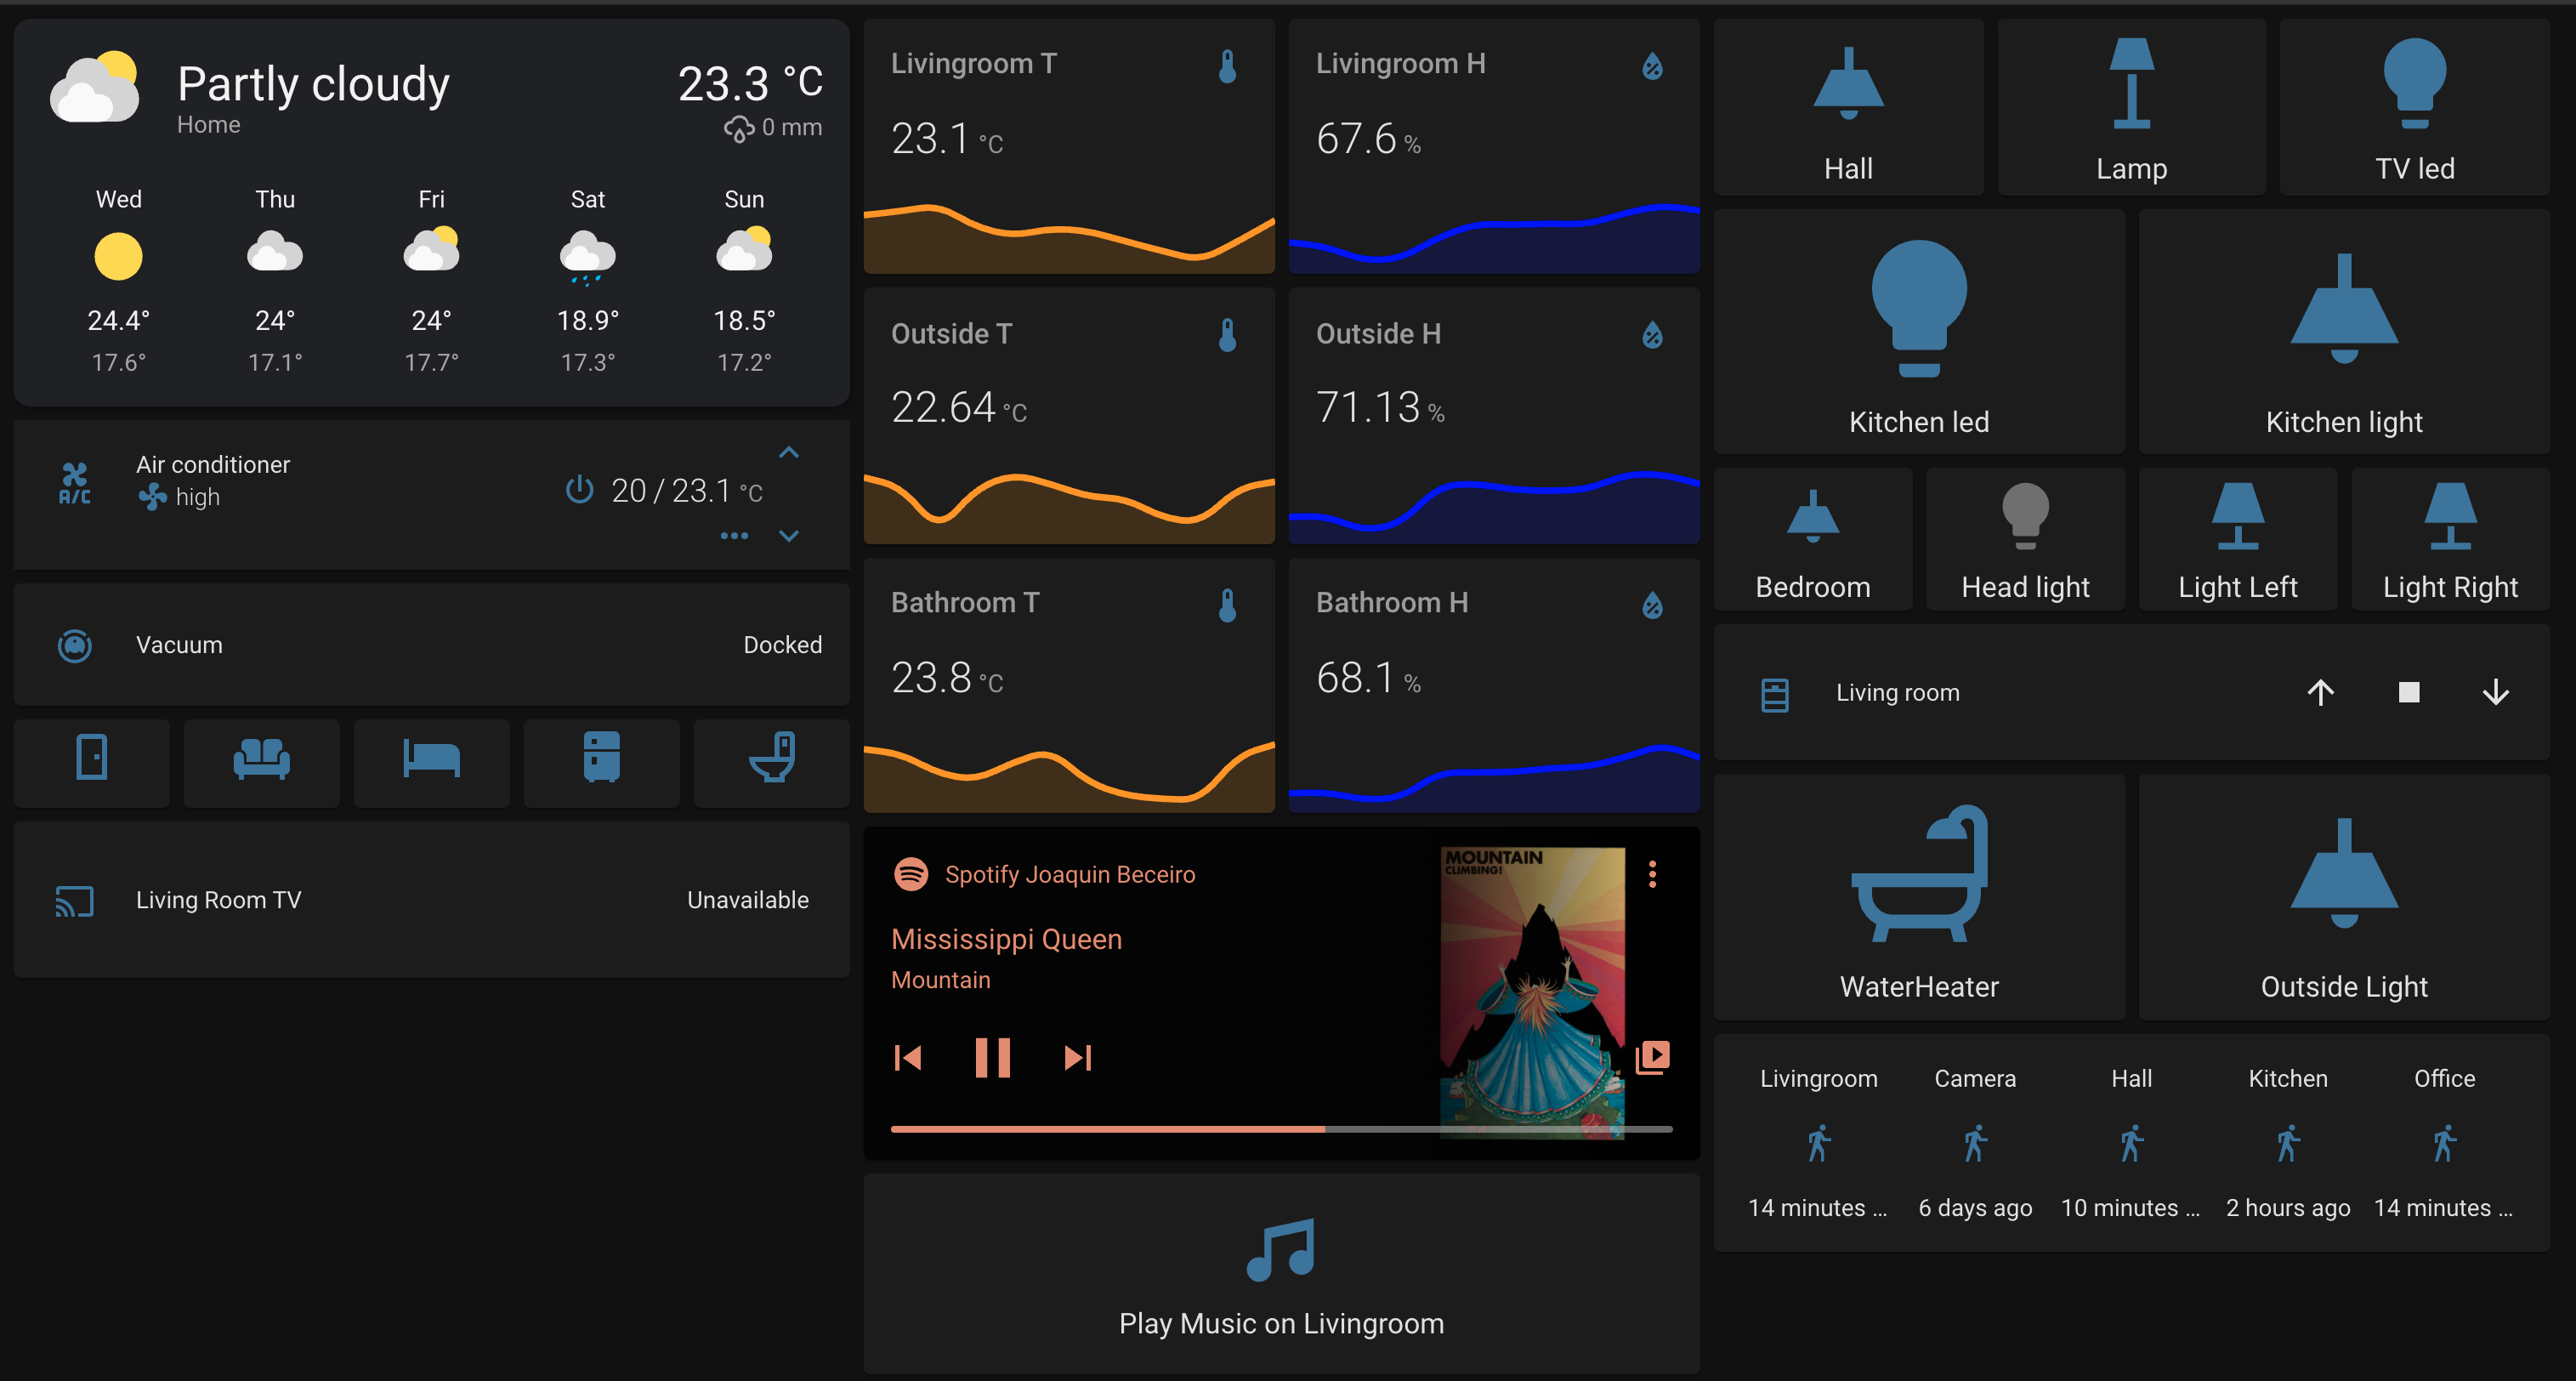The height and width of the screenshot is (1381, 2576).
Task: Click the Spotify pause button
Action: click(991, 1057)
